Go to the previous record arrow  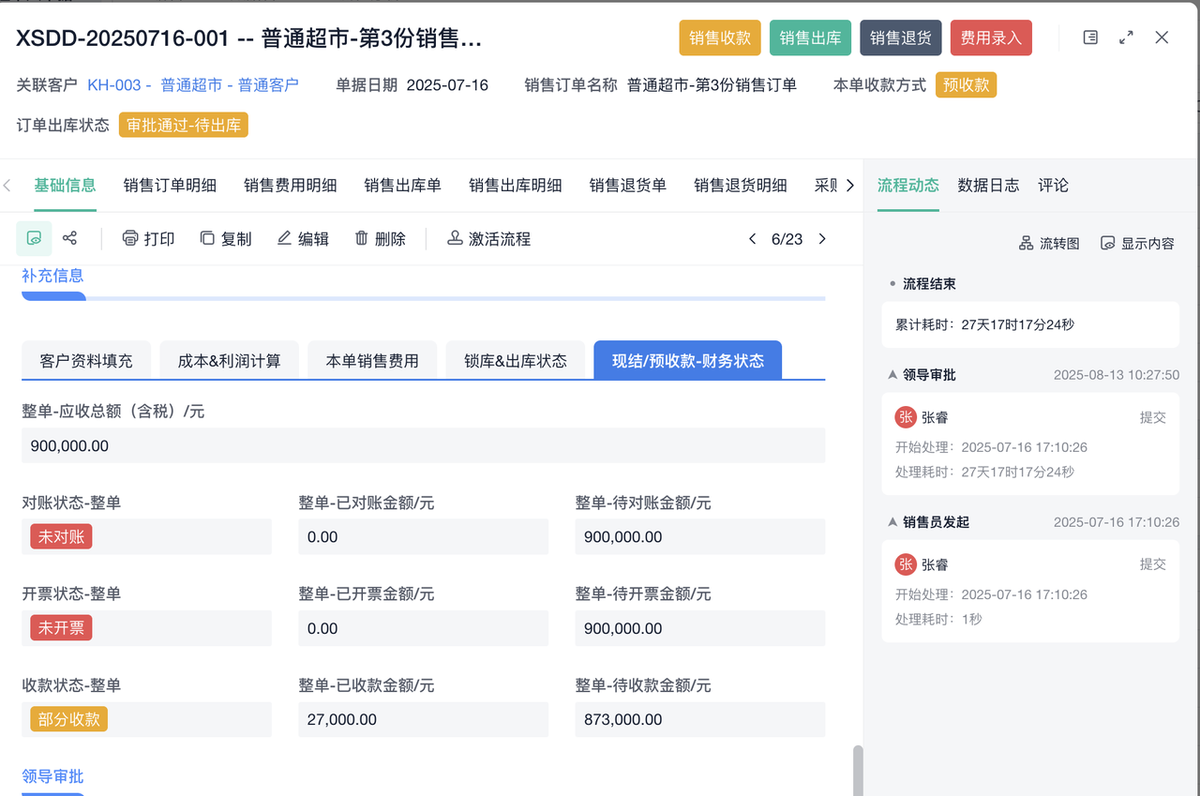[753, 239]
